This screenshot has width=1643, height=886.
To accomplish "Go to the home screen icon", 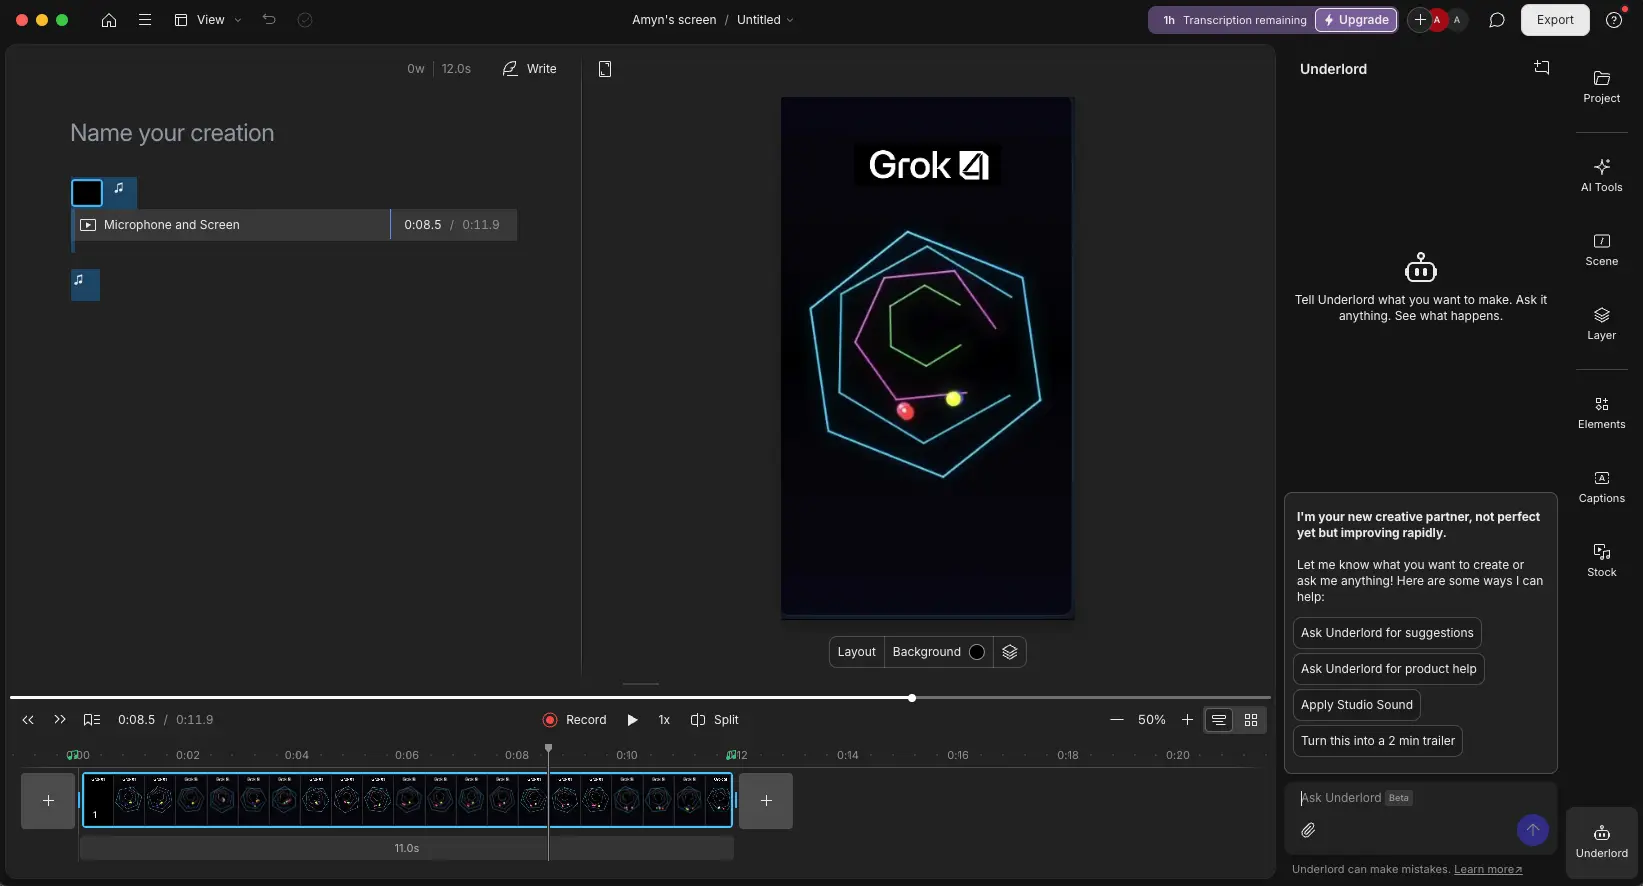I will [109, 20].
